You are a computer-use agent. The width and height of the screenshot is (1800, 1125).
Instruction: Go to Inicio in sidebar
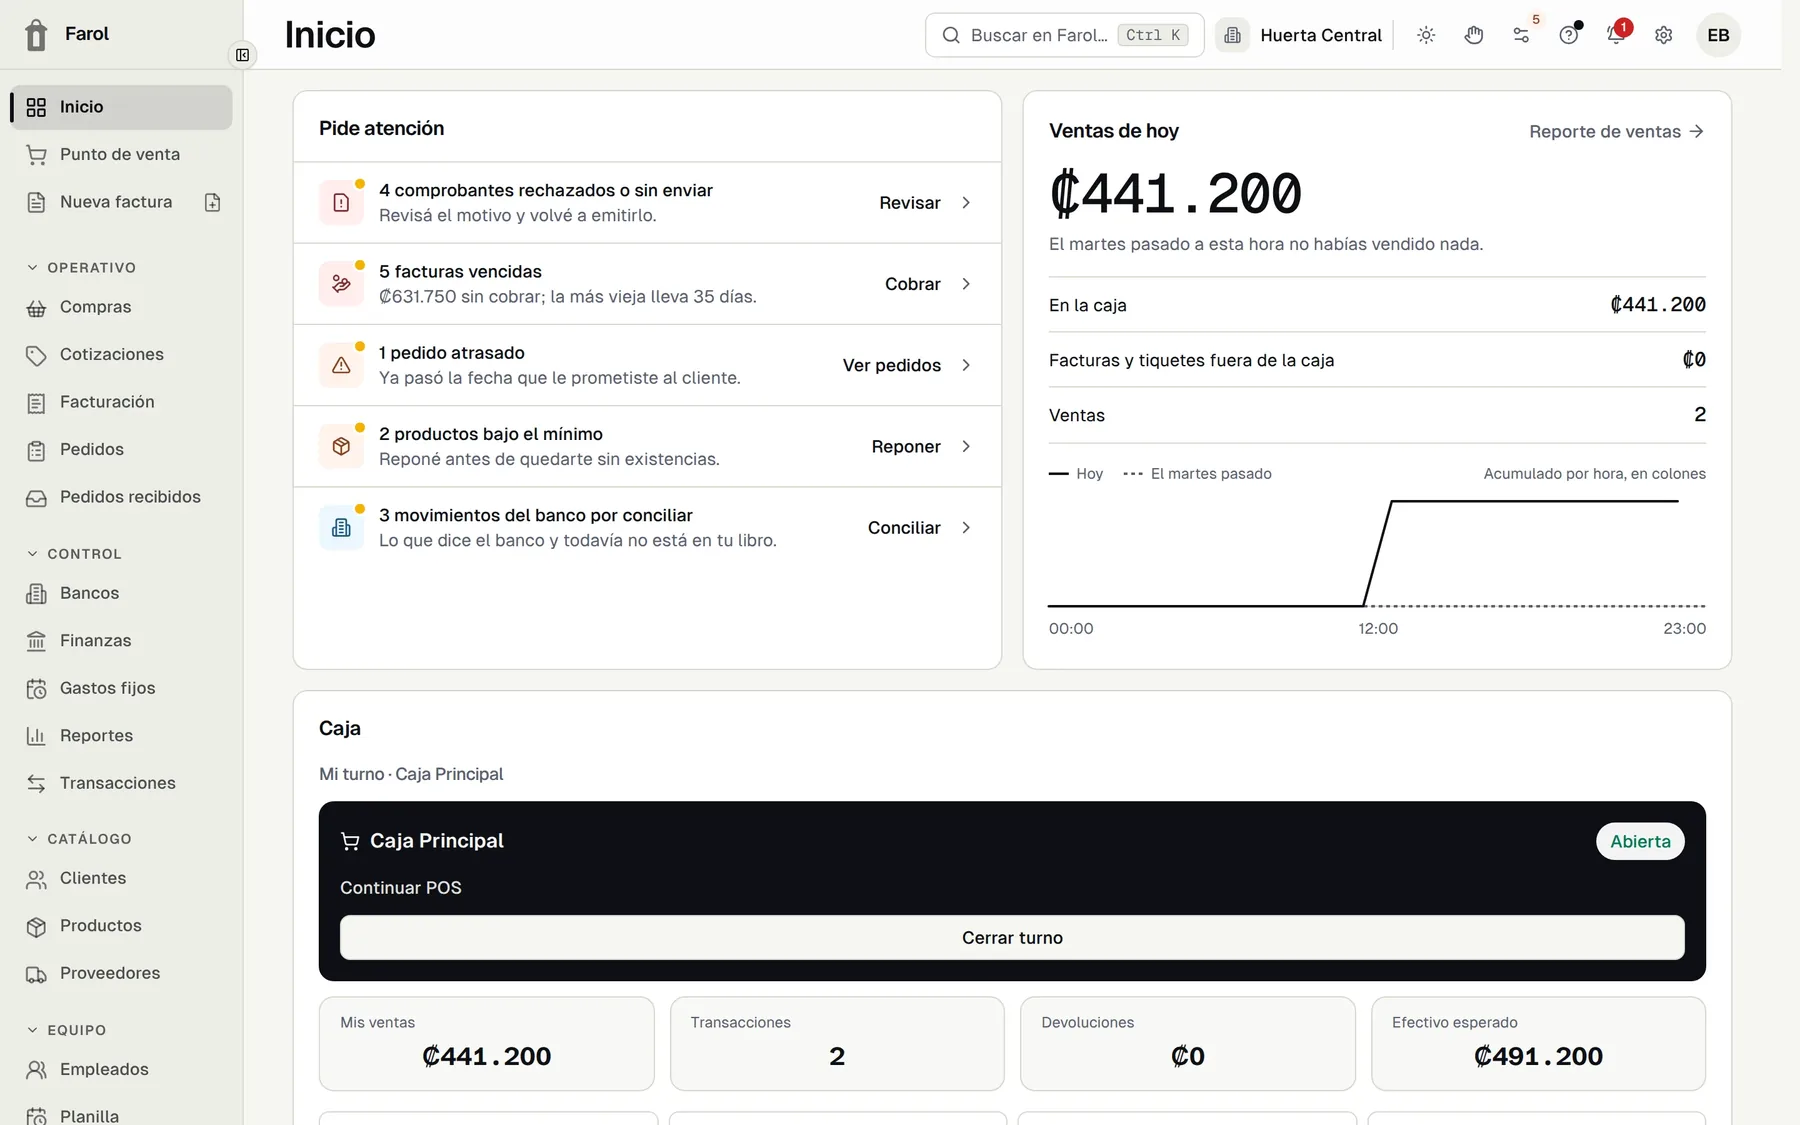[x=122, y=107]
